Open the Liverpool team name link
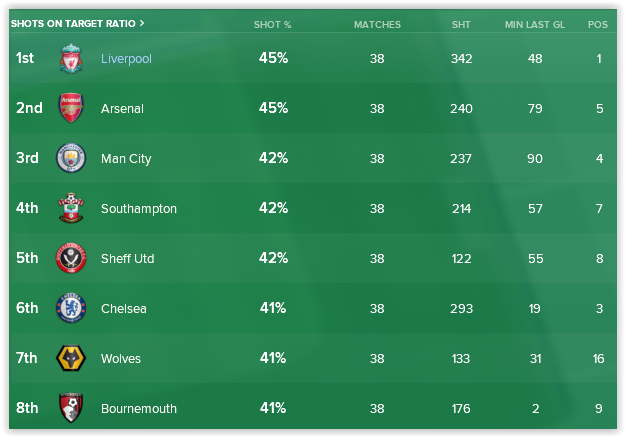The height and width of the screenshot is (437, 625). [x=126, y=59]
